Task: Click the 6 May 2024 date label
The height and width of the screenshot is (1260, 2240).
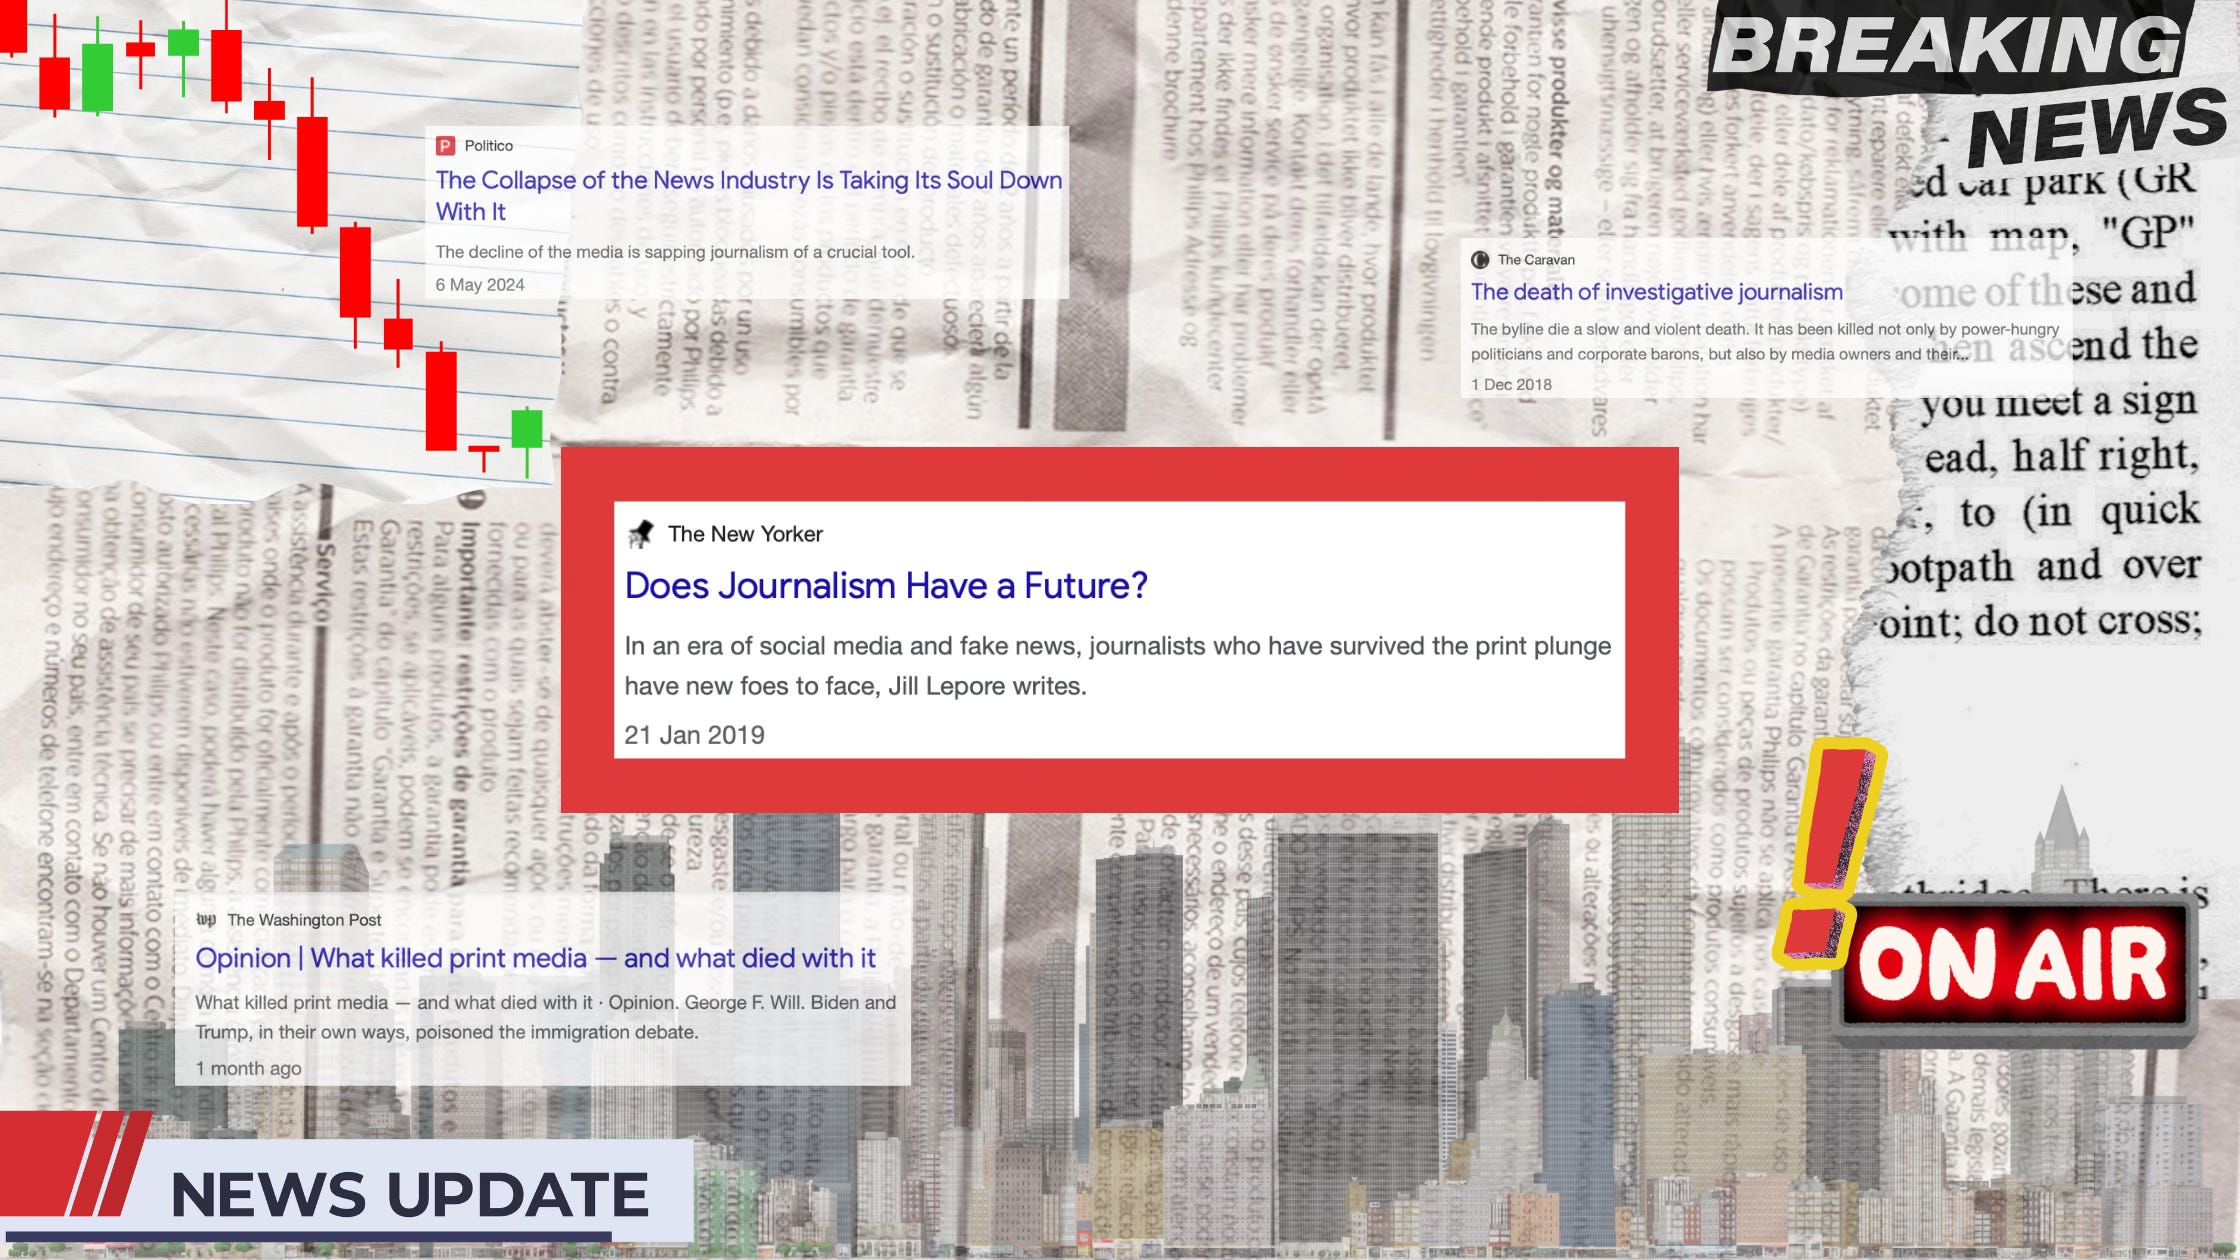Action: [x=480, y=285]
